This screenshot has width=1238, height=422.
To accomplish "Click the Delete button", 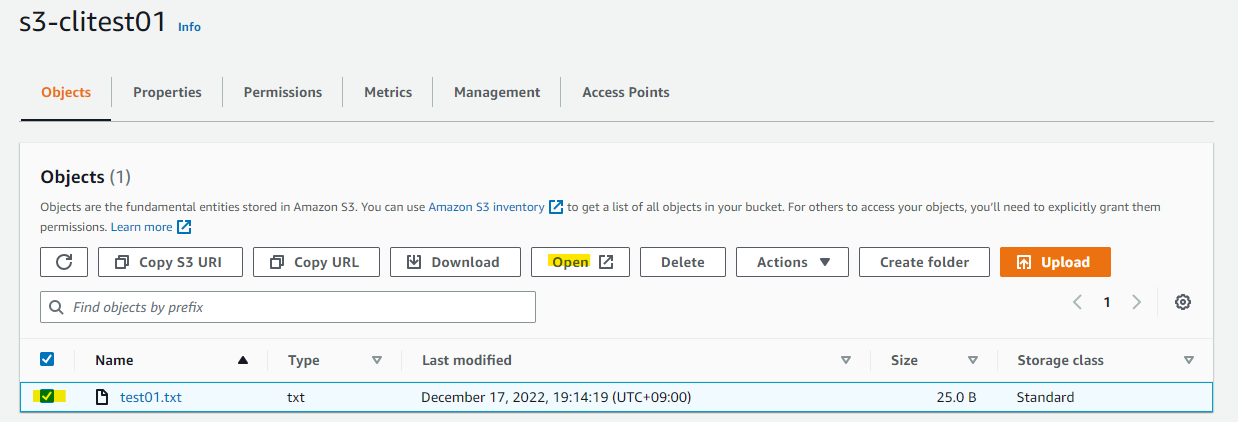I will 683,262.
